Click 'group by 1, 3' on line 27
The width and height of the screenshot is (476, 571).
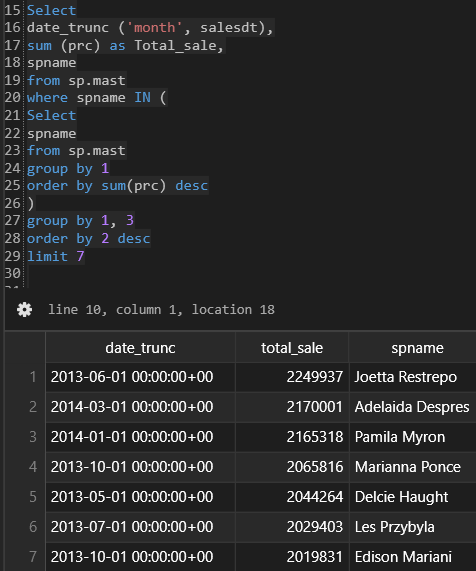(80, 221)
